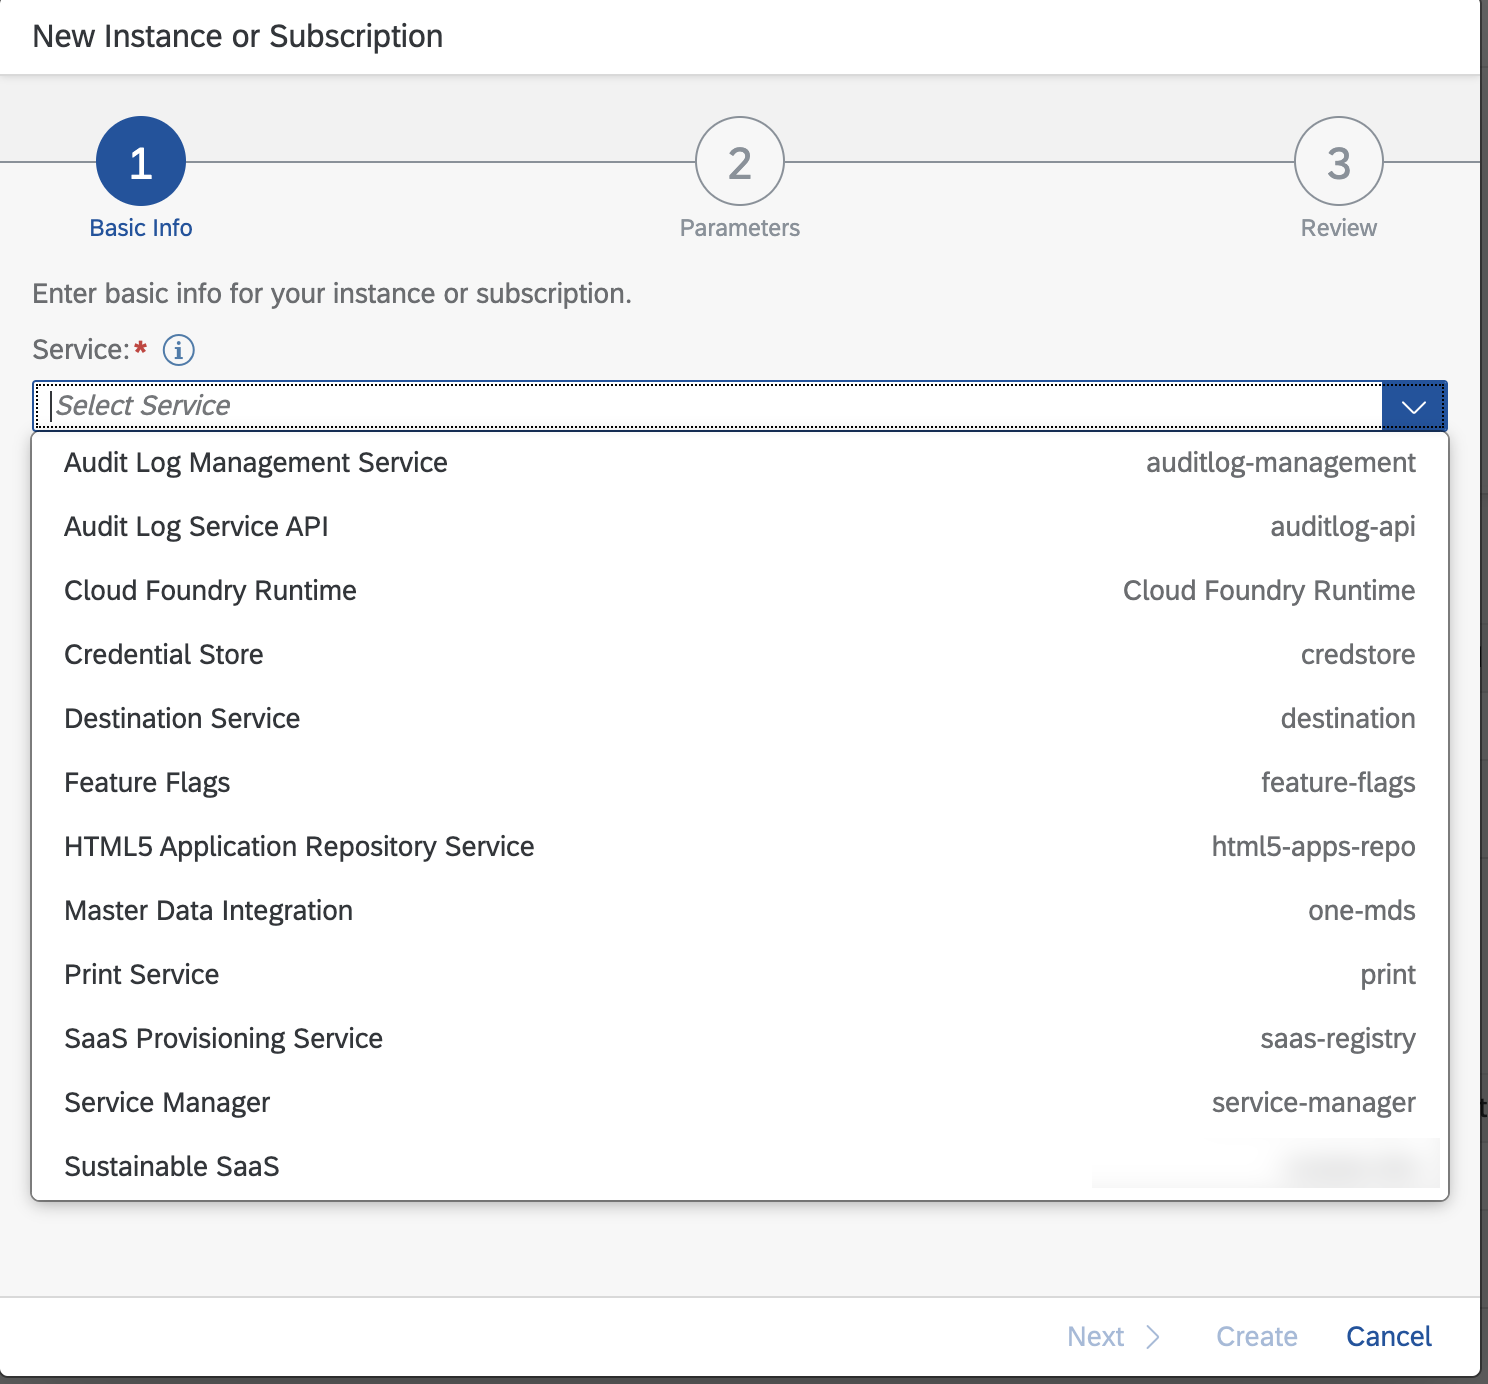The image size is (1488, 1384).
Task: Pick Sustainable SaaS service
Action: 740,1167
